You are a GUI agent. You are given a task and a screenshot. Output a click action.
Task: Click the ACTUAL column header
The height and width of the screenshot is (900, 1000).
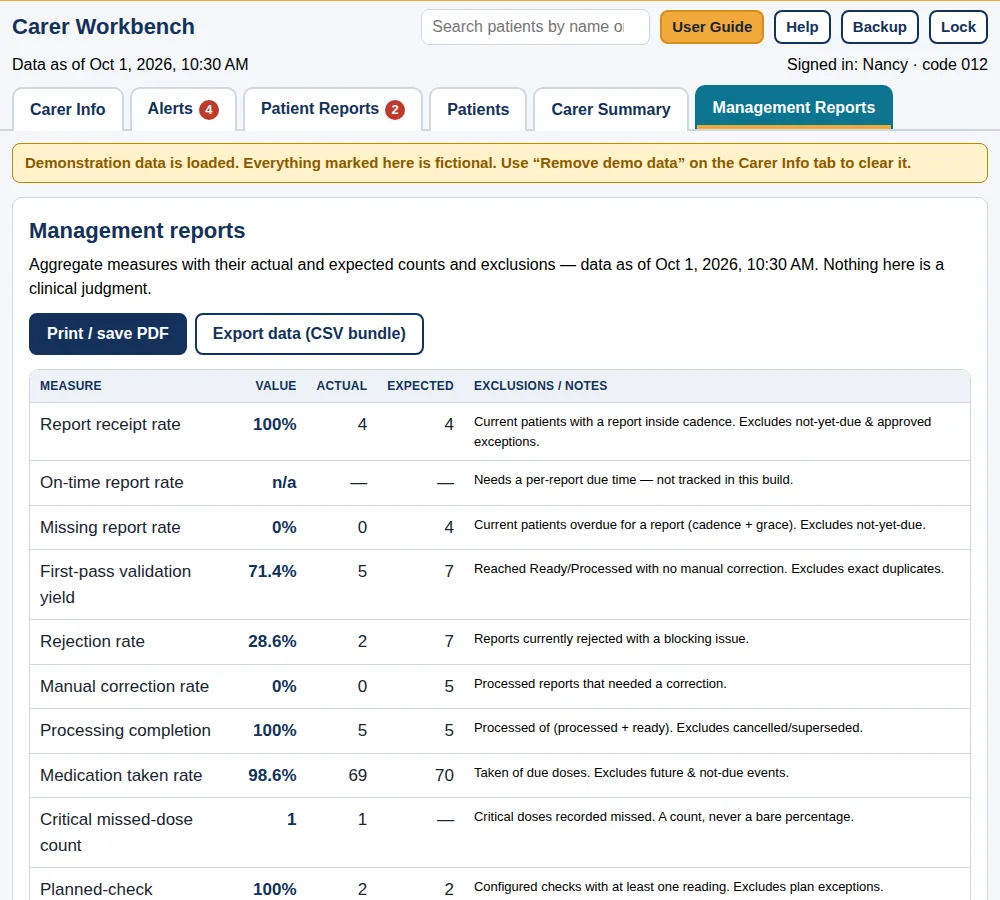342,386
